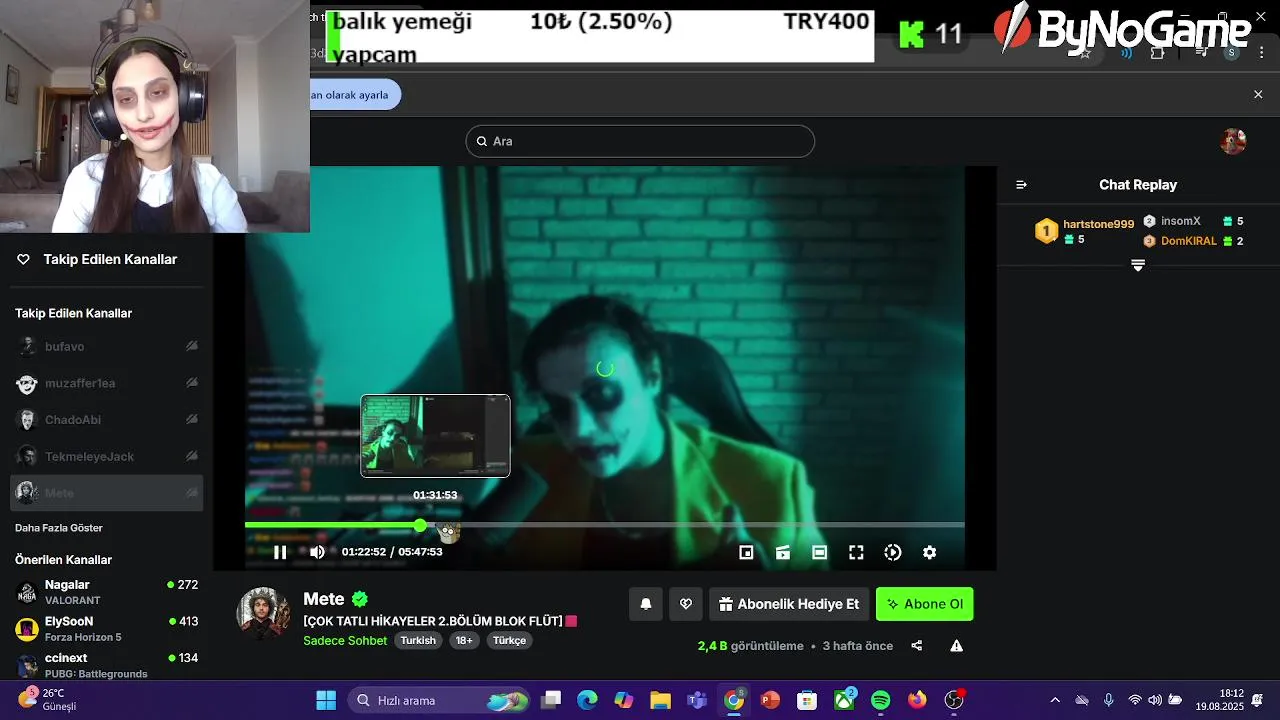1280x720 pixels.
Task: Click the Ara search field
Action: (x=640, y=141)
